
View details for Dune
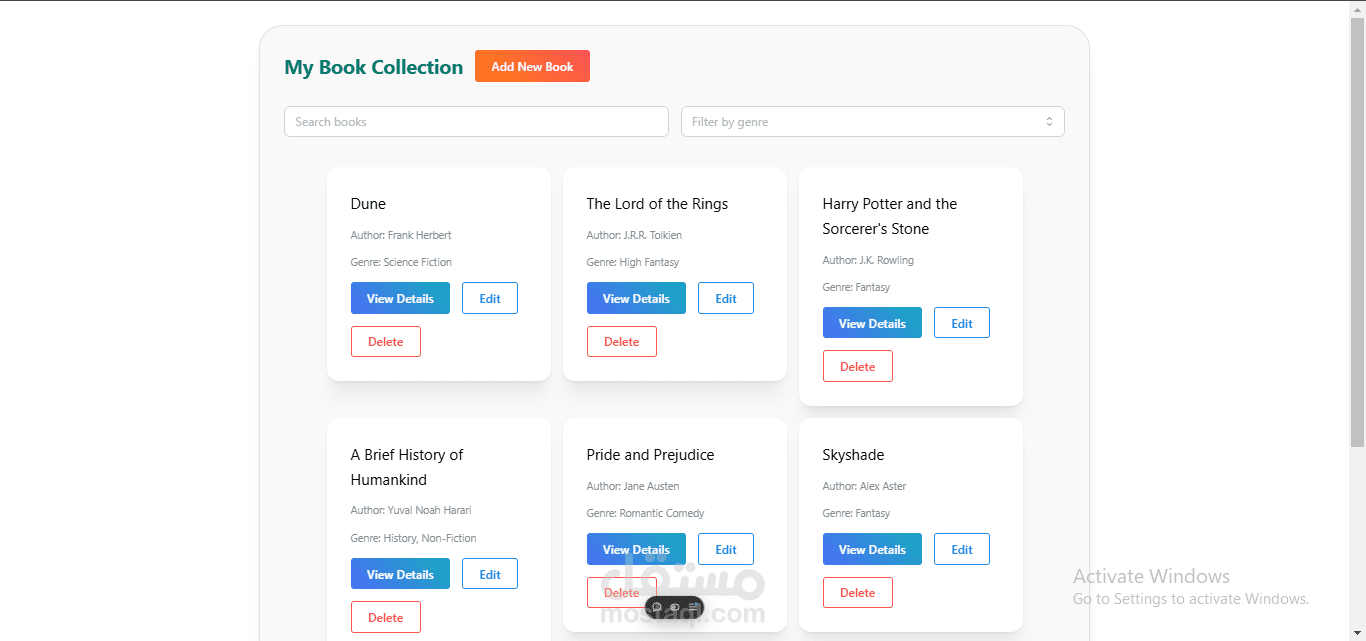[400, 298]
